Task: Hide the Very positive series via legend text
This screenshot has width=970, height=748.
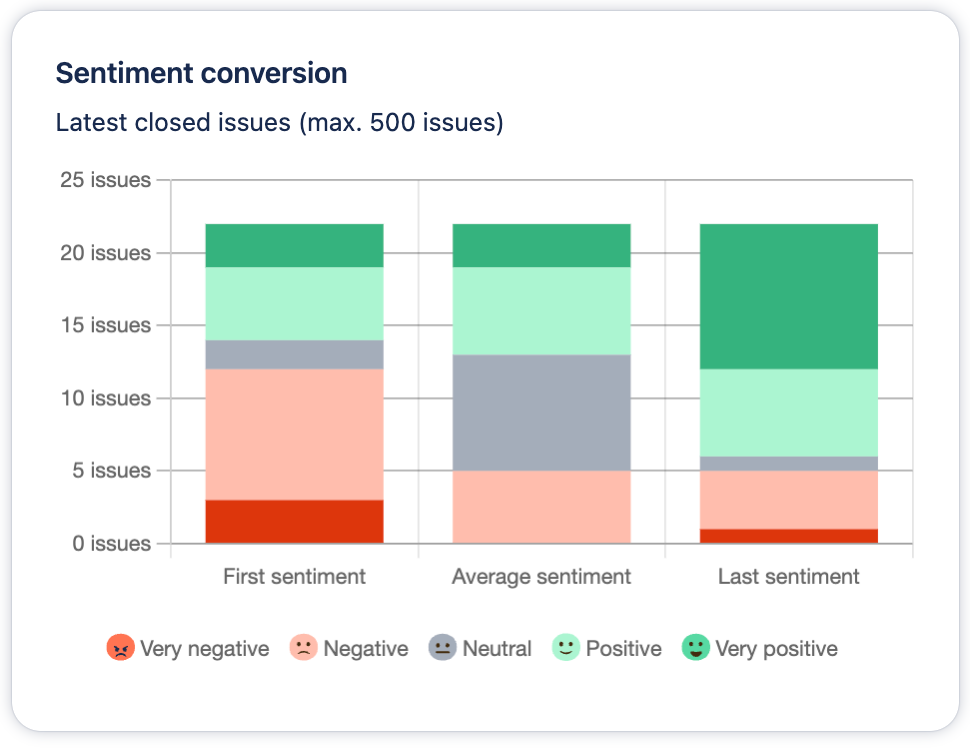Action: 776,649
